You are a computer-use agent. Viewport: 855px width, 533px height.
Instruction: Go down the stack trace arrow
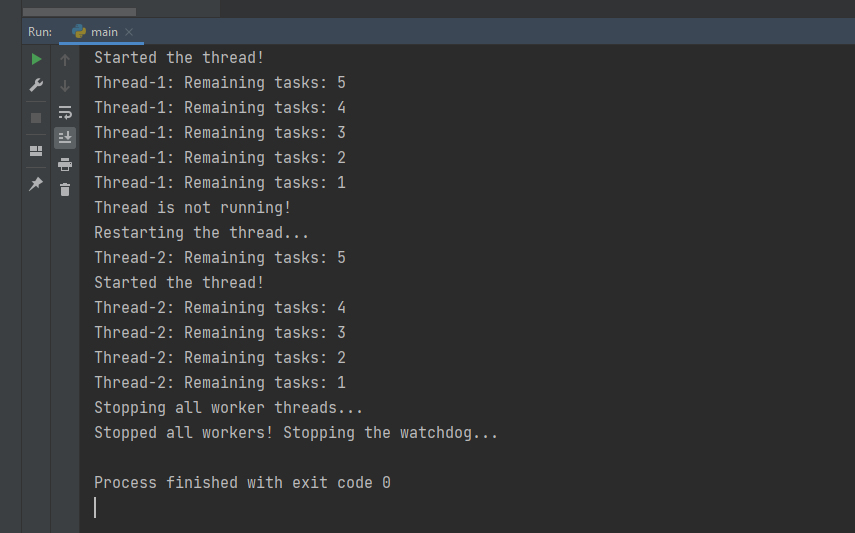pyautogui.click(x=65, y=86)
